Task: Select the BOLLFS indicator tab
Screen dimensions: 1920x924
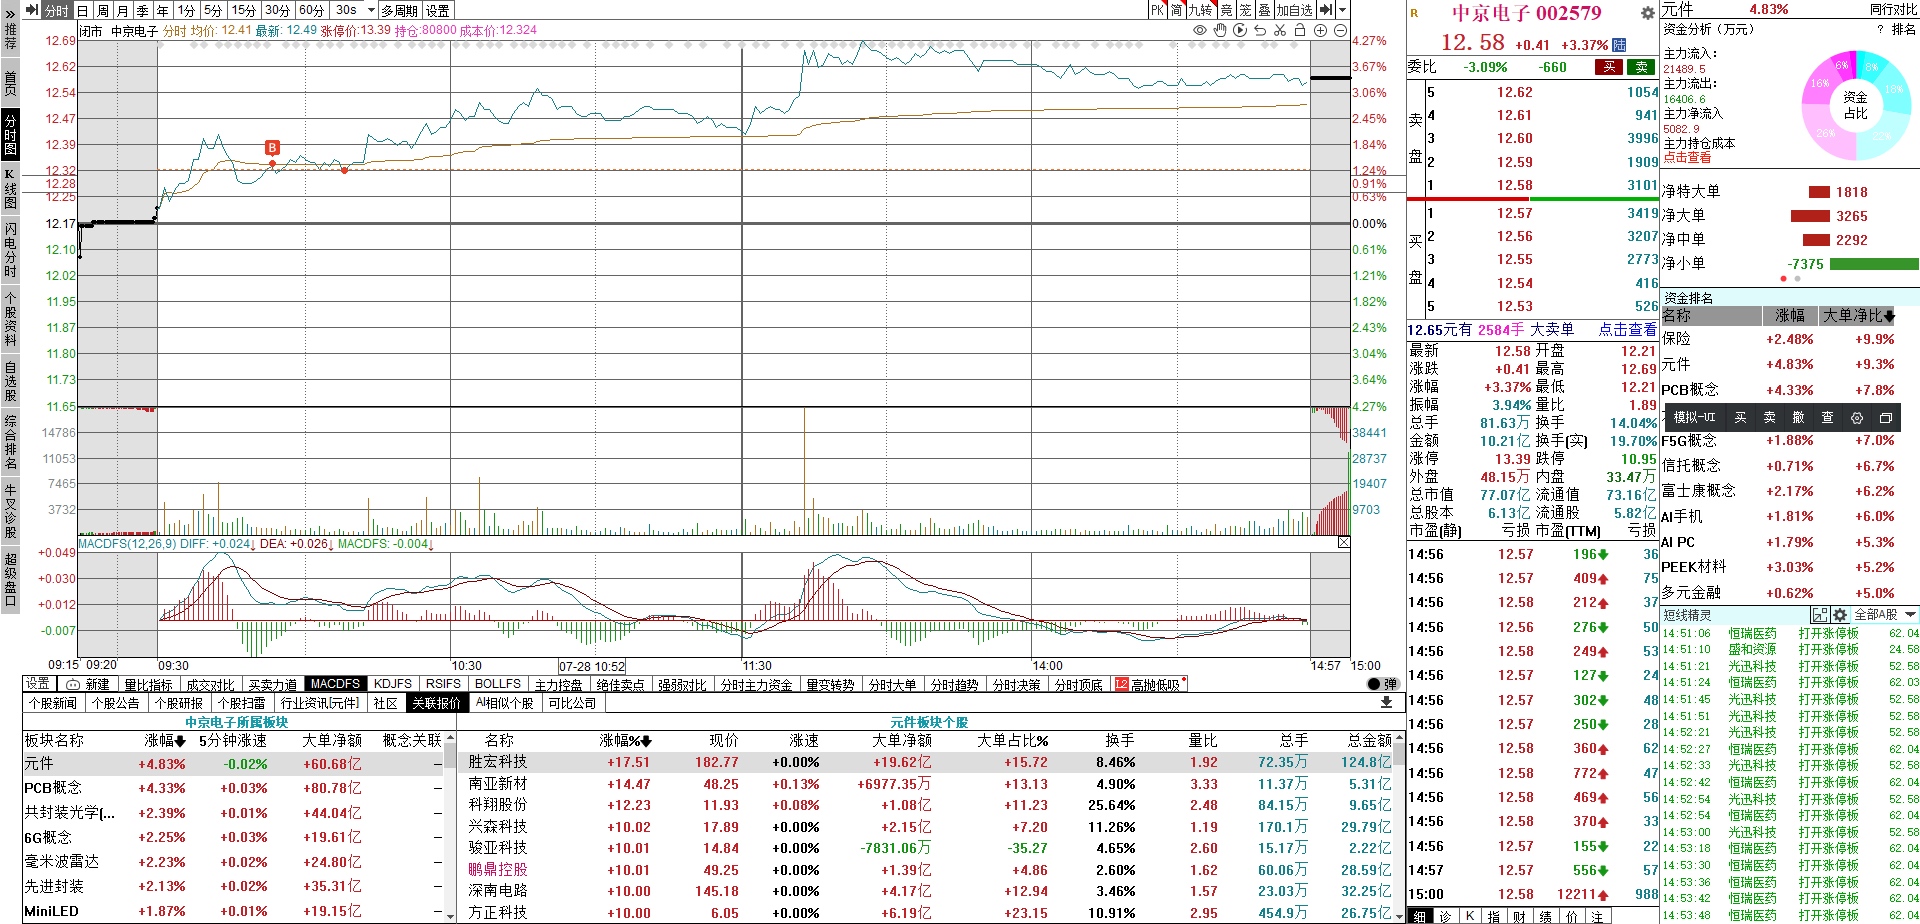Action: click(x=497, y=684)
